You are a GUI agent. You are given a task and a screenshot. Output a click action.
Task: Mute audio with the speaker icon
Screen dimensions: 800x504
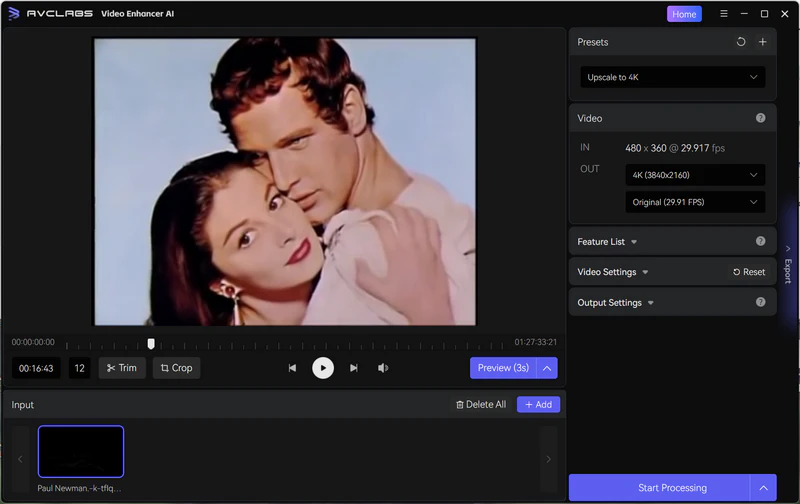[383, 368]
